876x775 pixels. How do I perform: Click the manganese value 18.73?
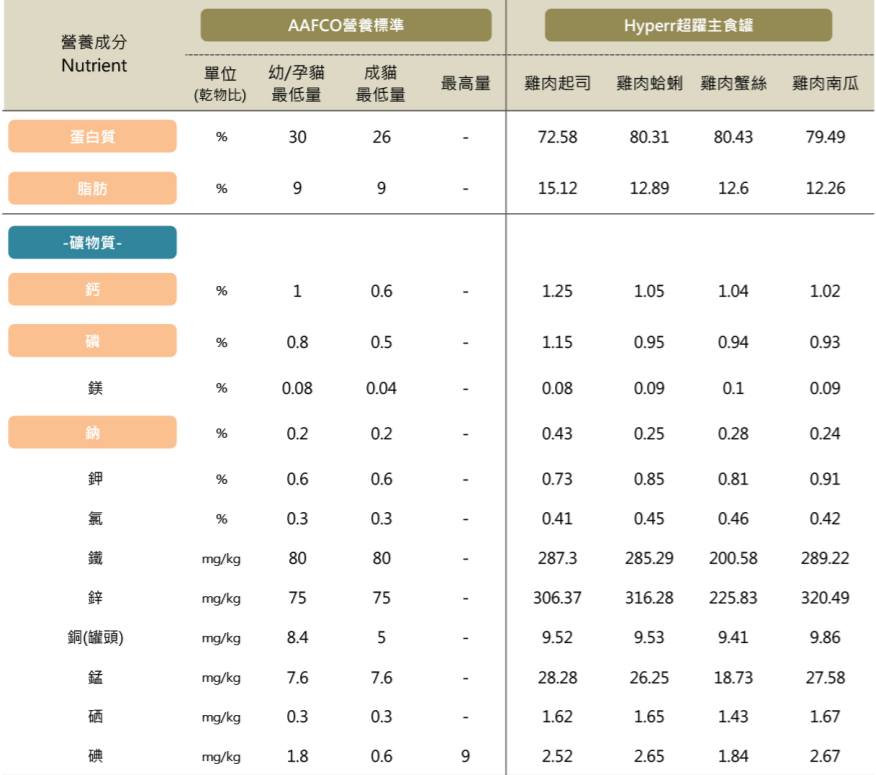coord(733,678)
